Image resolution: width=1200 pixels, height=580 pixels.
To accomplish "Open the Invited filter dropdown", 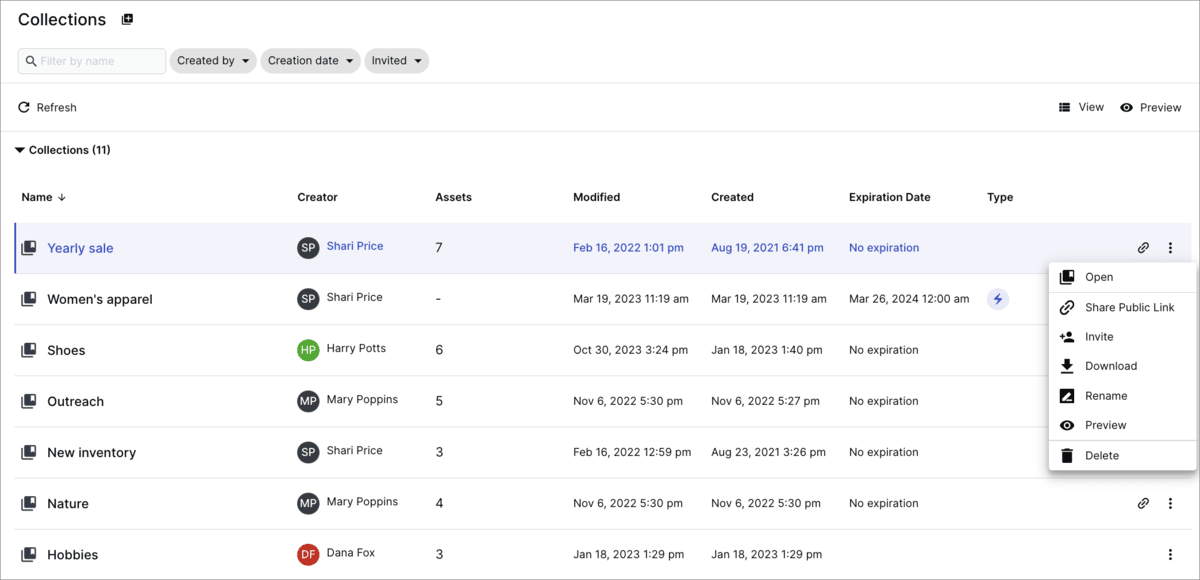I will [x=396, y=60].
